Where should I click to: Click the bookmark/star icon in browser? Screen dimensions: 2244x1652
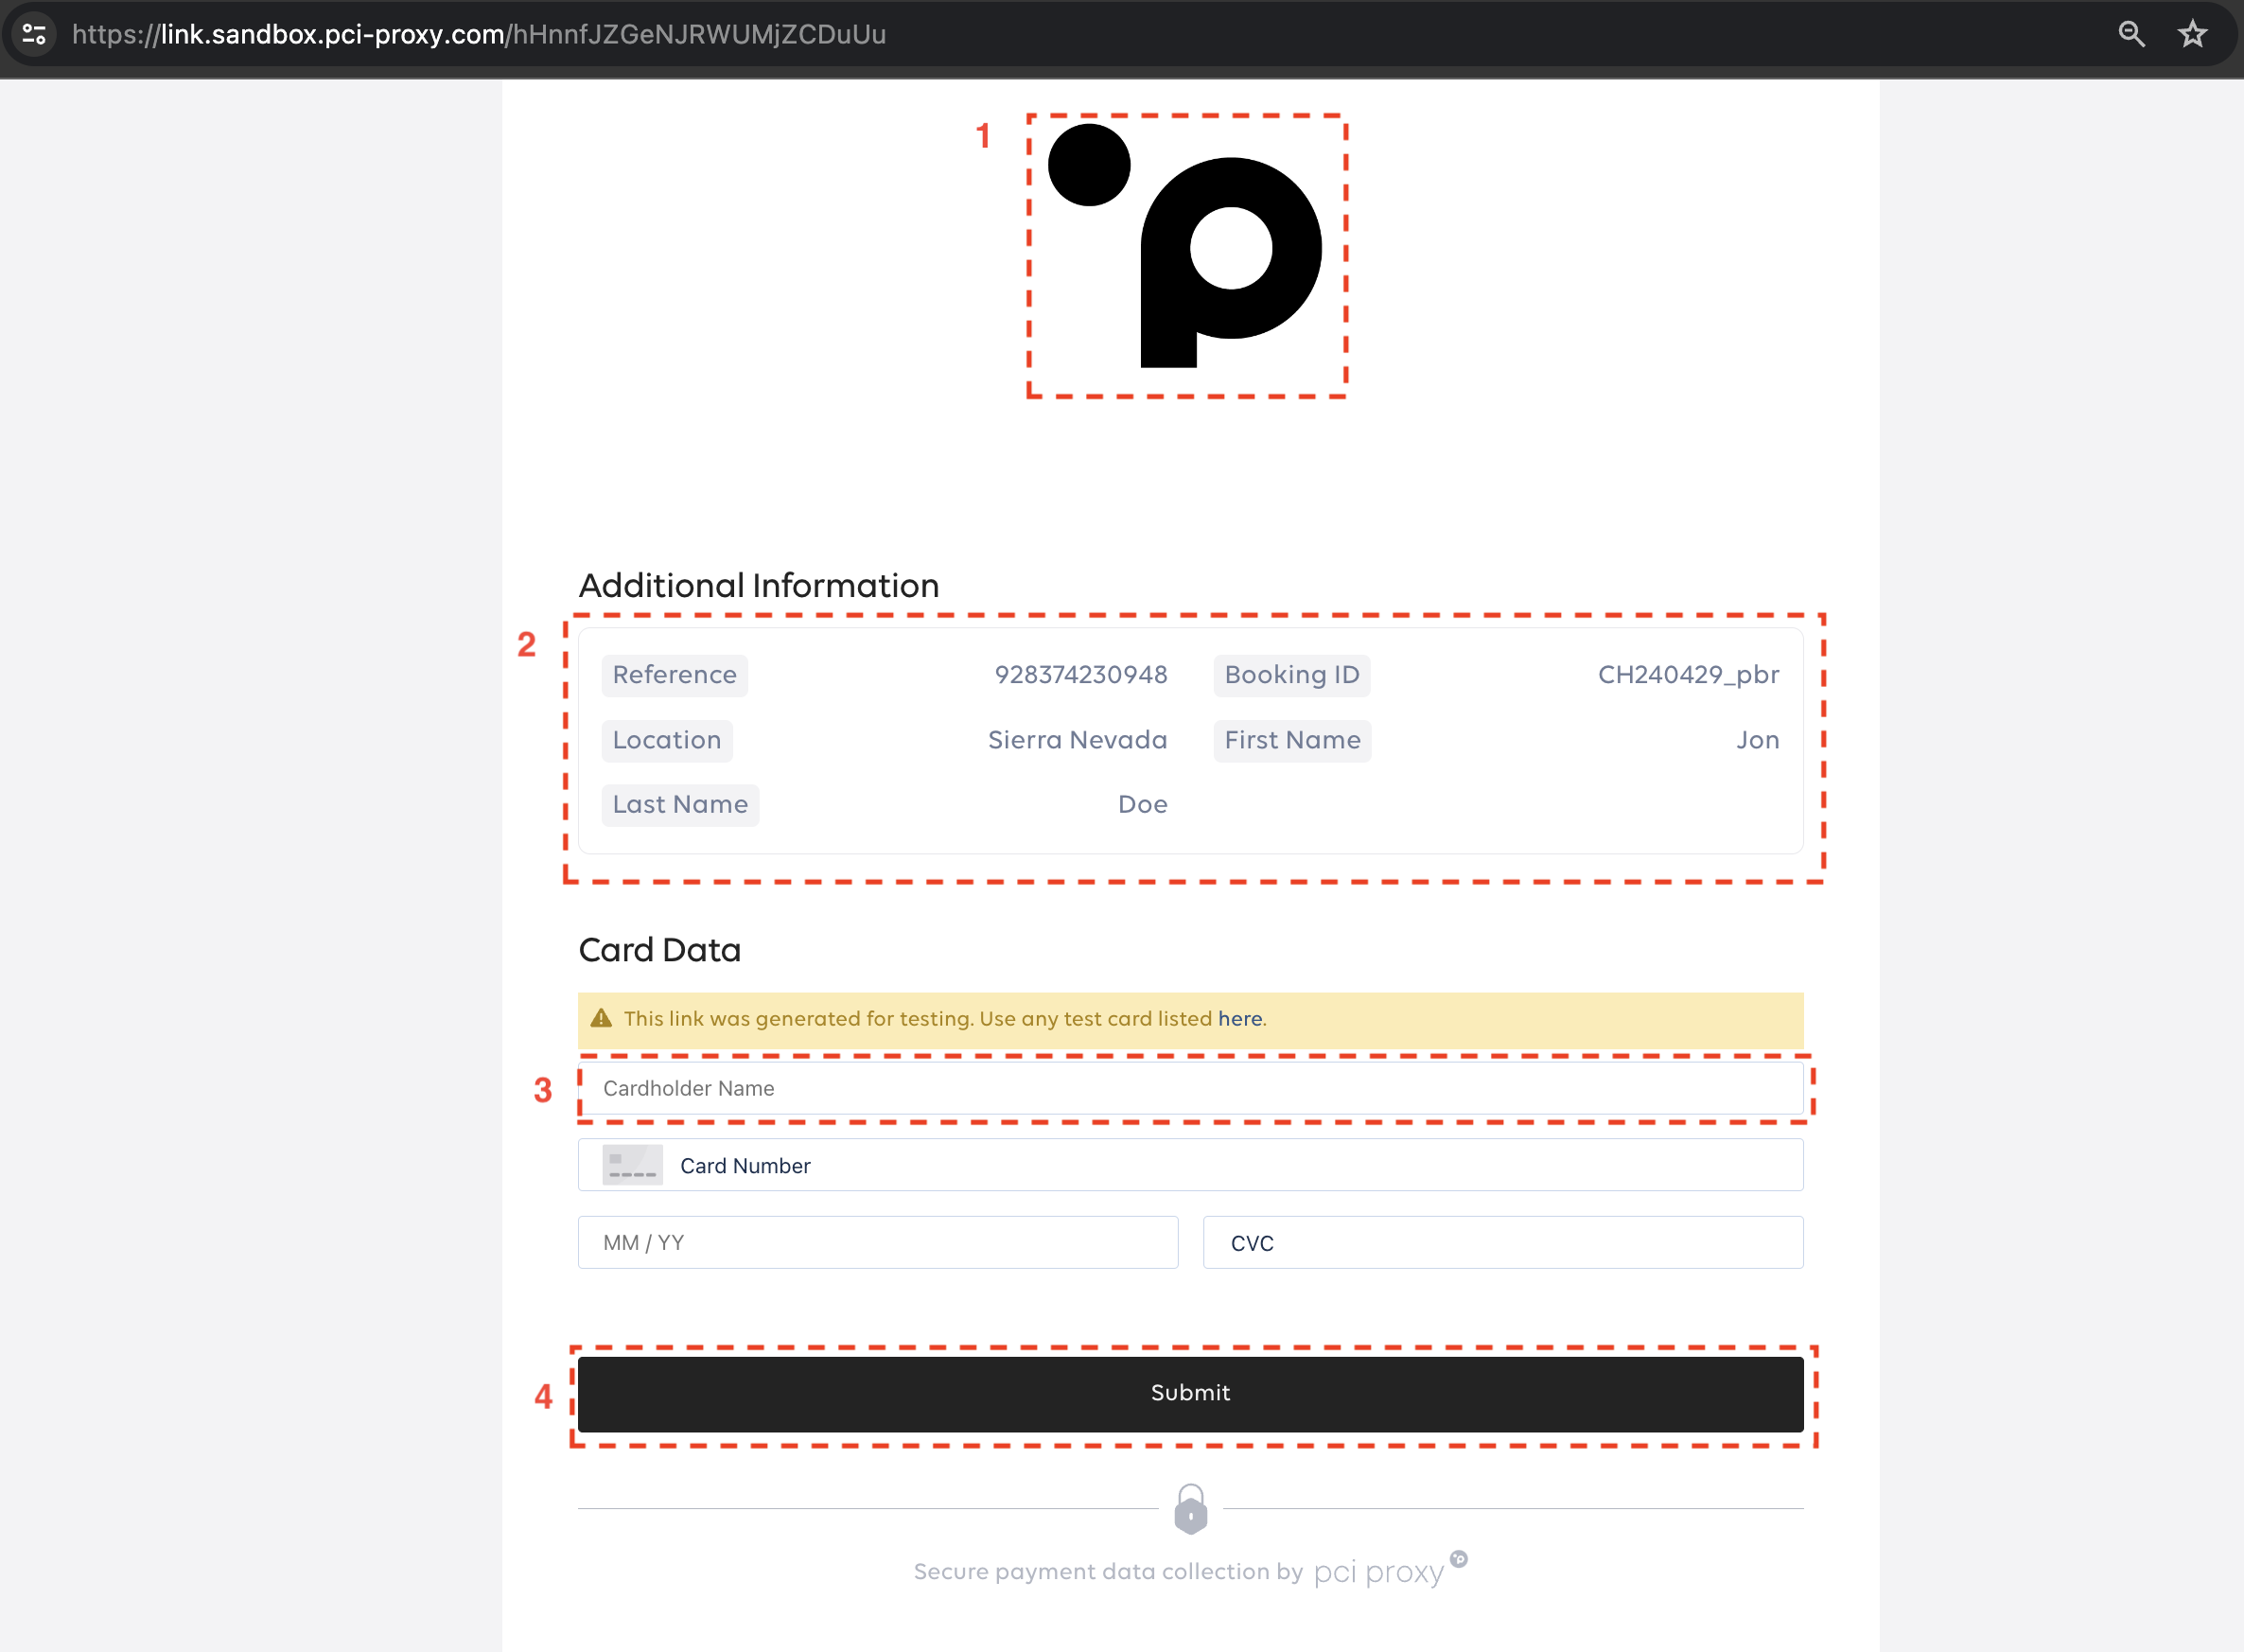click(x=2194, y=31)
